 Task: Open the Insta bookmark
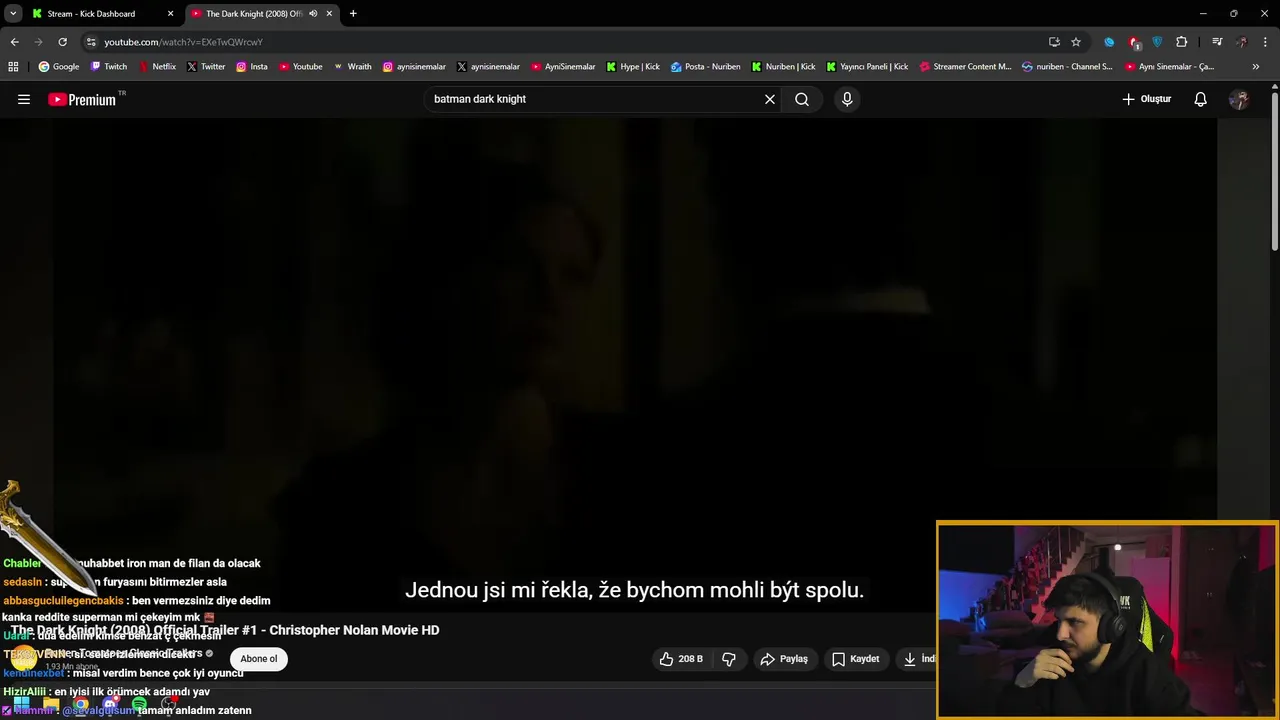tap(252, 67)
